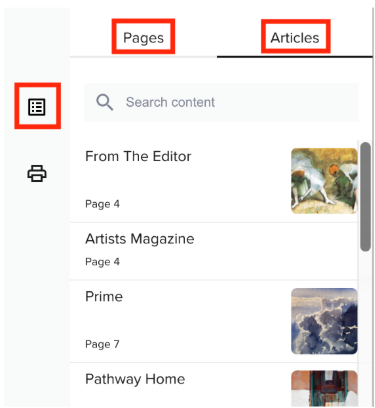
Task: Open the table of contents list icon
Action: pos(37,107)
